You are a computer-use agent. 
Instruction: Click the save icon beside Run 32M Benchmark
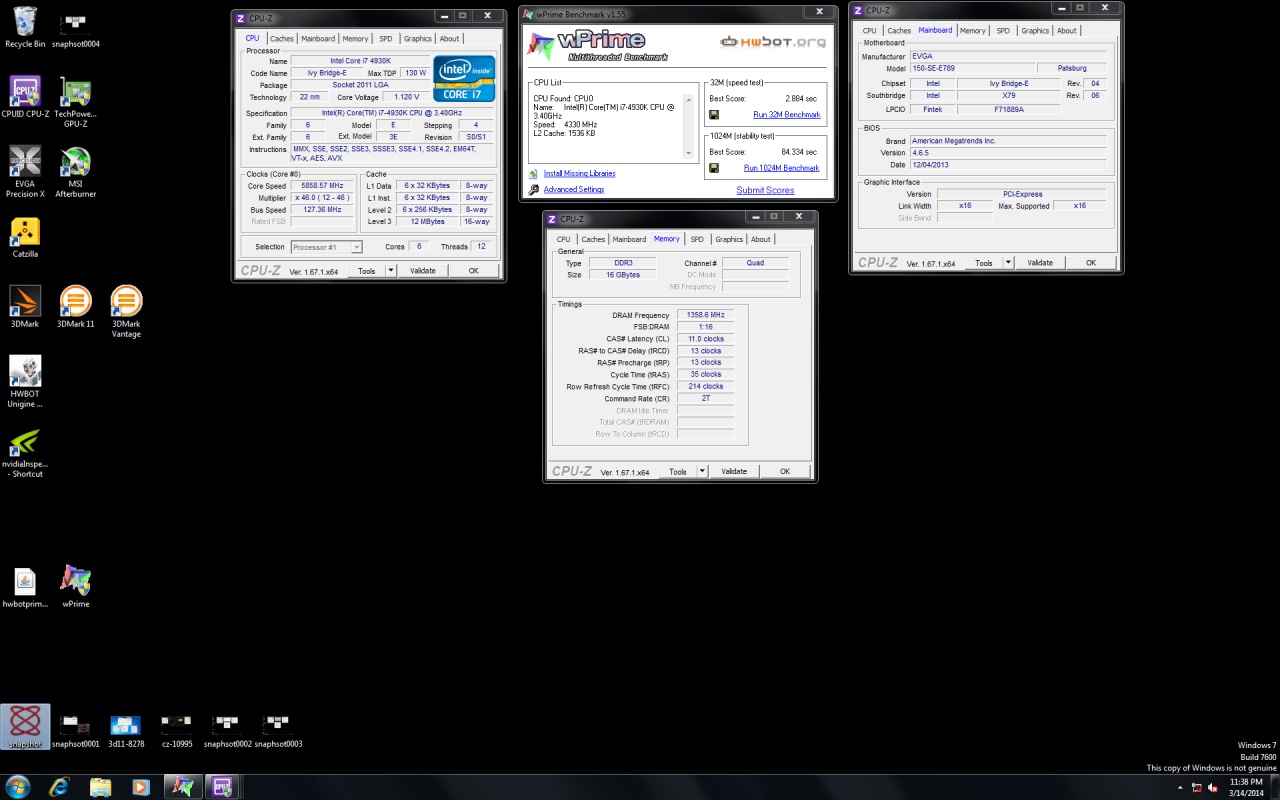pyautogui.click(x=714, y=115)
